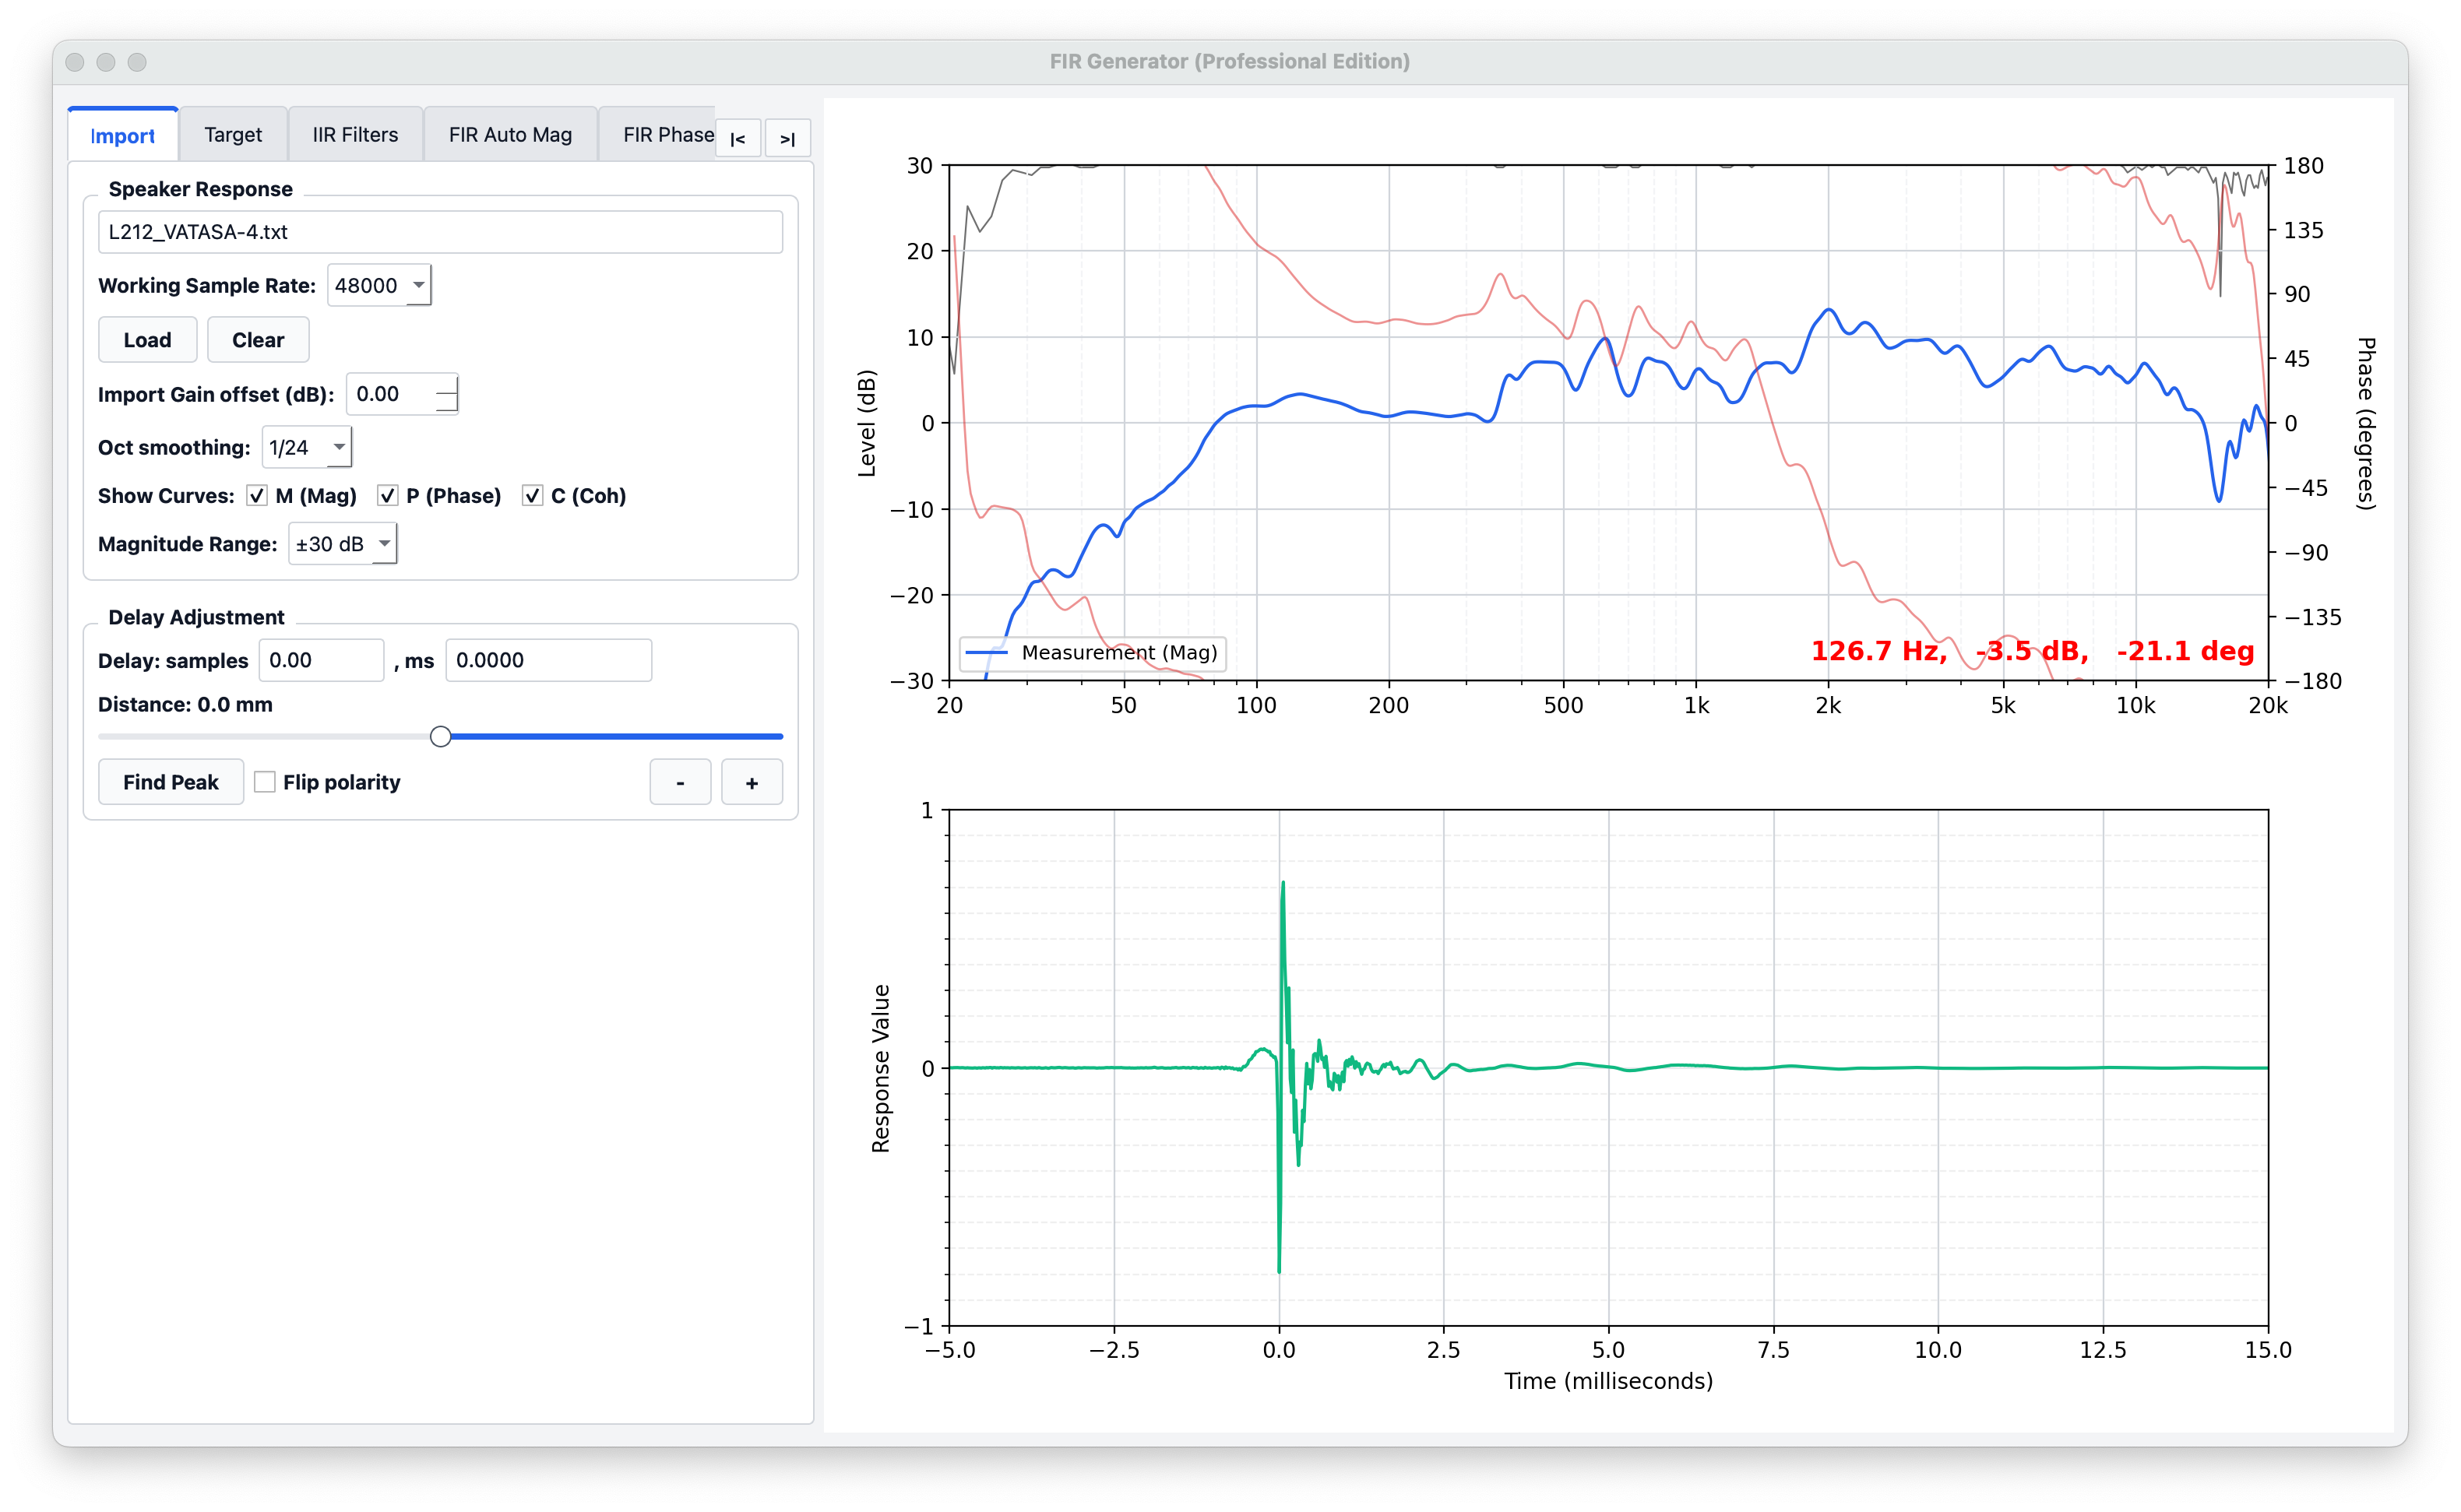Viewport: 2461px width, 1512px height.
Task: Uncheck the M (Mag) curve checkbox
Action: (x=258, y=496)
